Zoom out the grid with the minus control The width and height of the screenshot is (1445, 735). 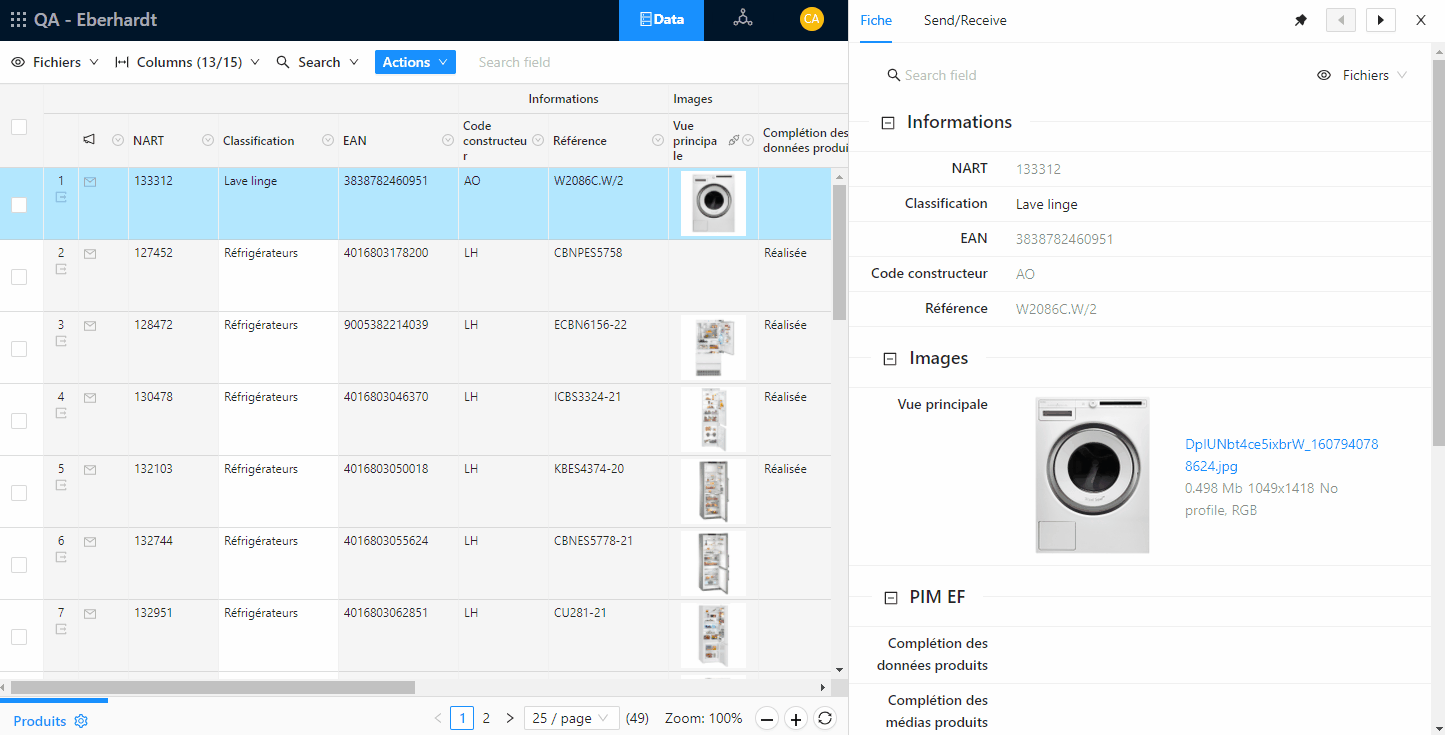(766, 718)
